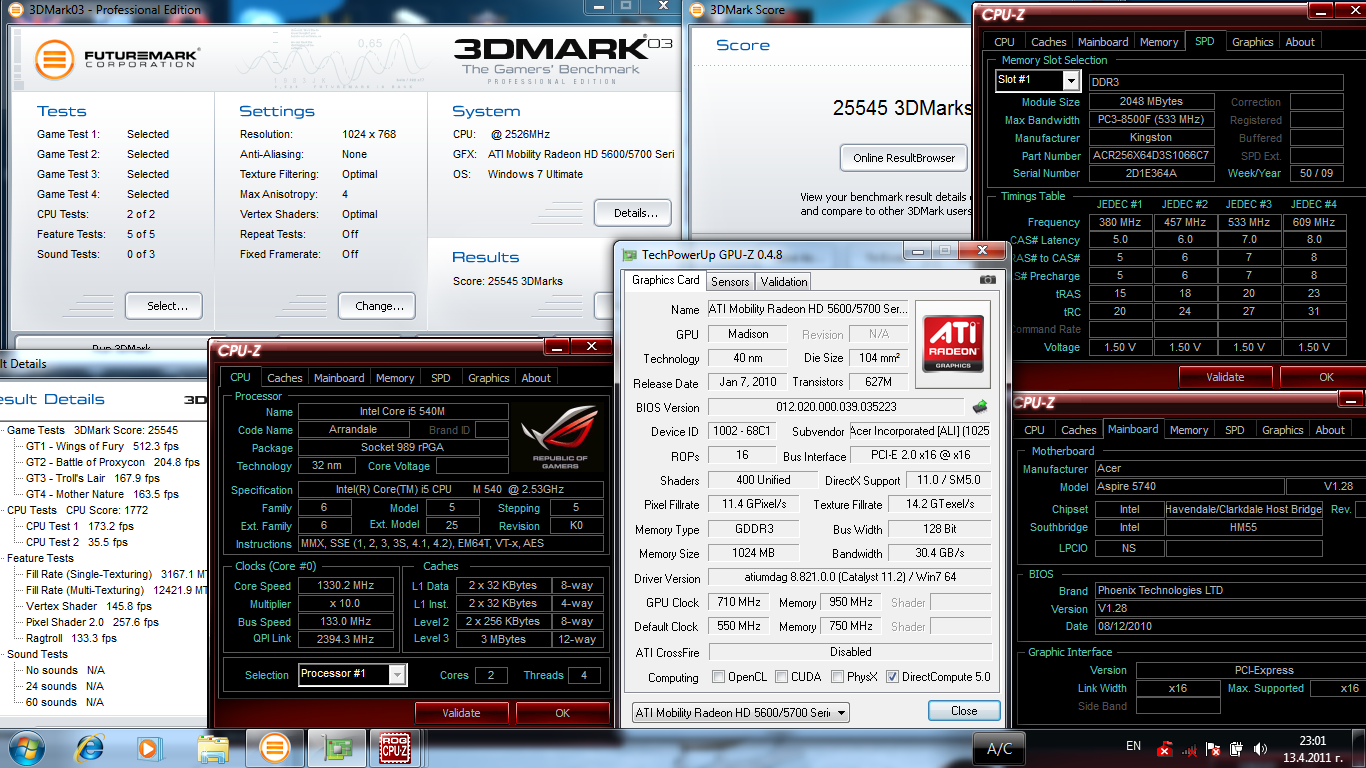This screenshot has width=1366, height=768.
Task: Switch to the Validation tab in GPU-Z
Action: click(784, 282)
